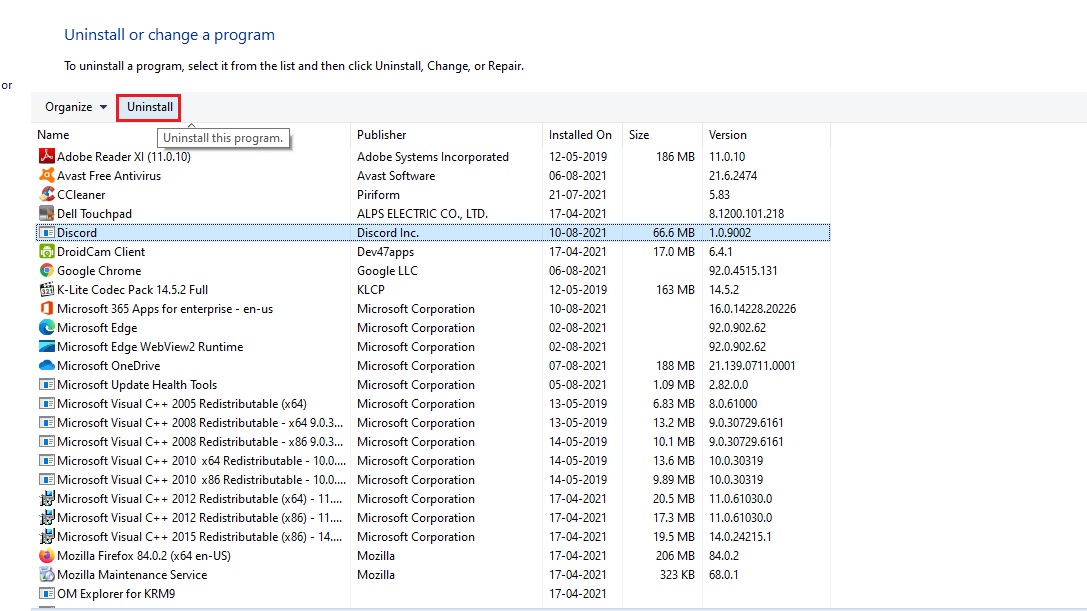
Task: Click the 66.6 MB size value
Action: (674, 232)
